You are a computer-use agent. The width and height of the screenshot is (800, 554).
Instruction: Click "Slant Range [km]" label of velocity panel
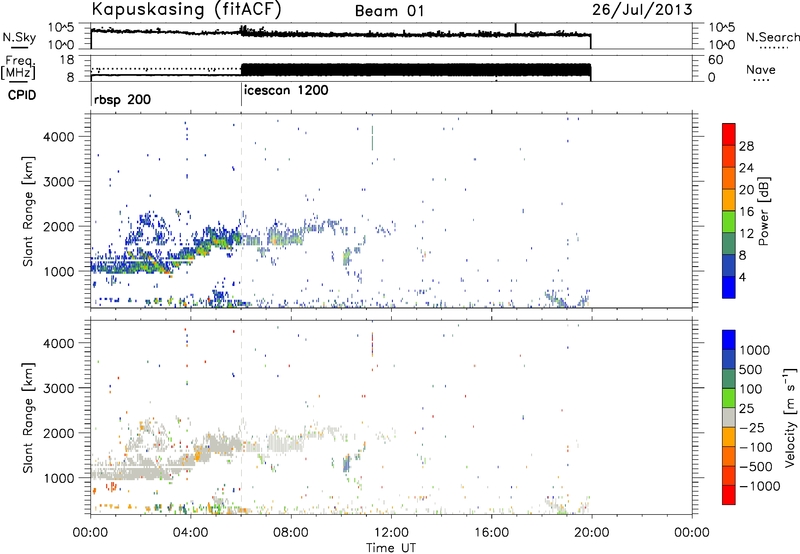click(x=28, y=418)
